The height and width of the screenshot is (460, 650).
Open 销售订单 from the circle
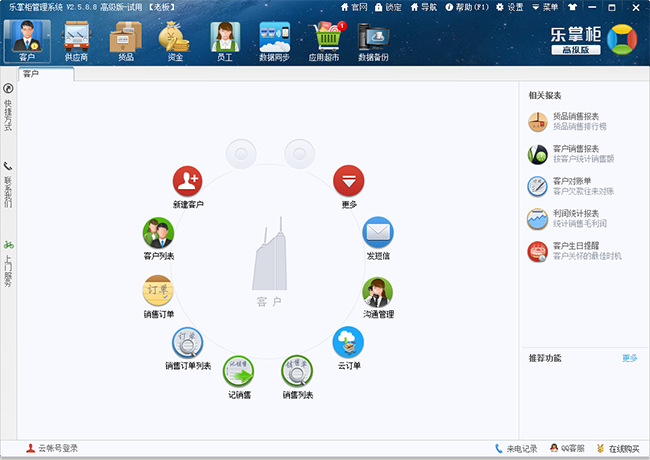coord(158,291)
